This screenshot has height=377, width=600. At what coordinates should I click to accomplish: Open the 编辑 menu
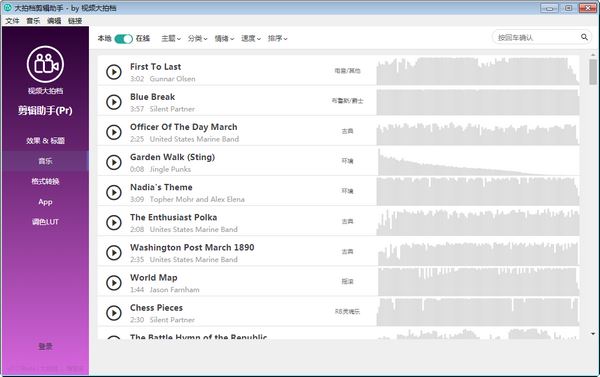coord(54,21)
